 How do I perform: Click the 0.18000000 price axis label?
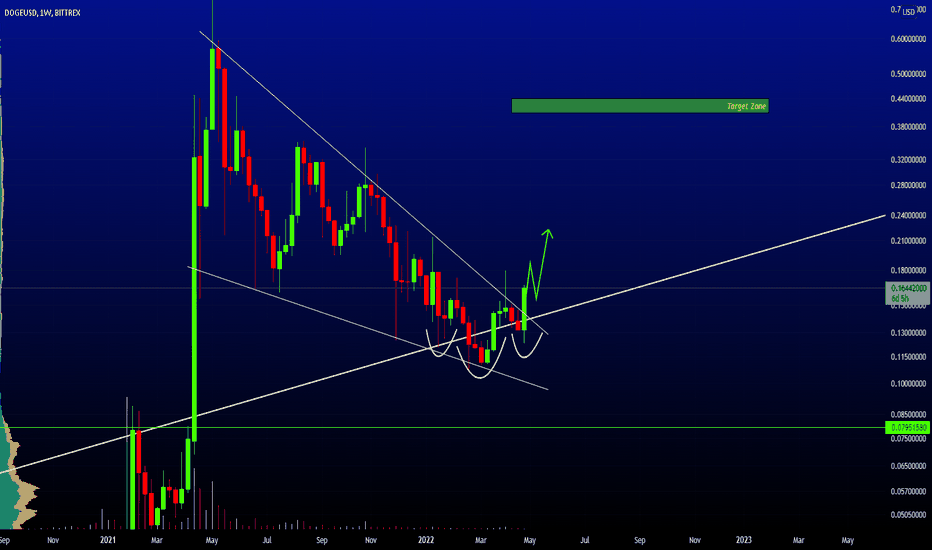(x=908, y=271)
